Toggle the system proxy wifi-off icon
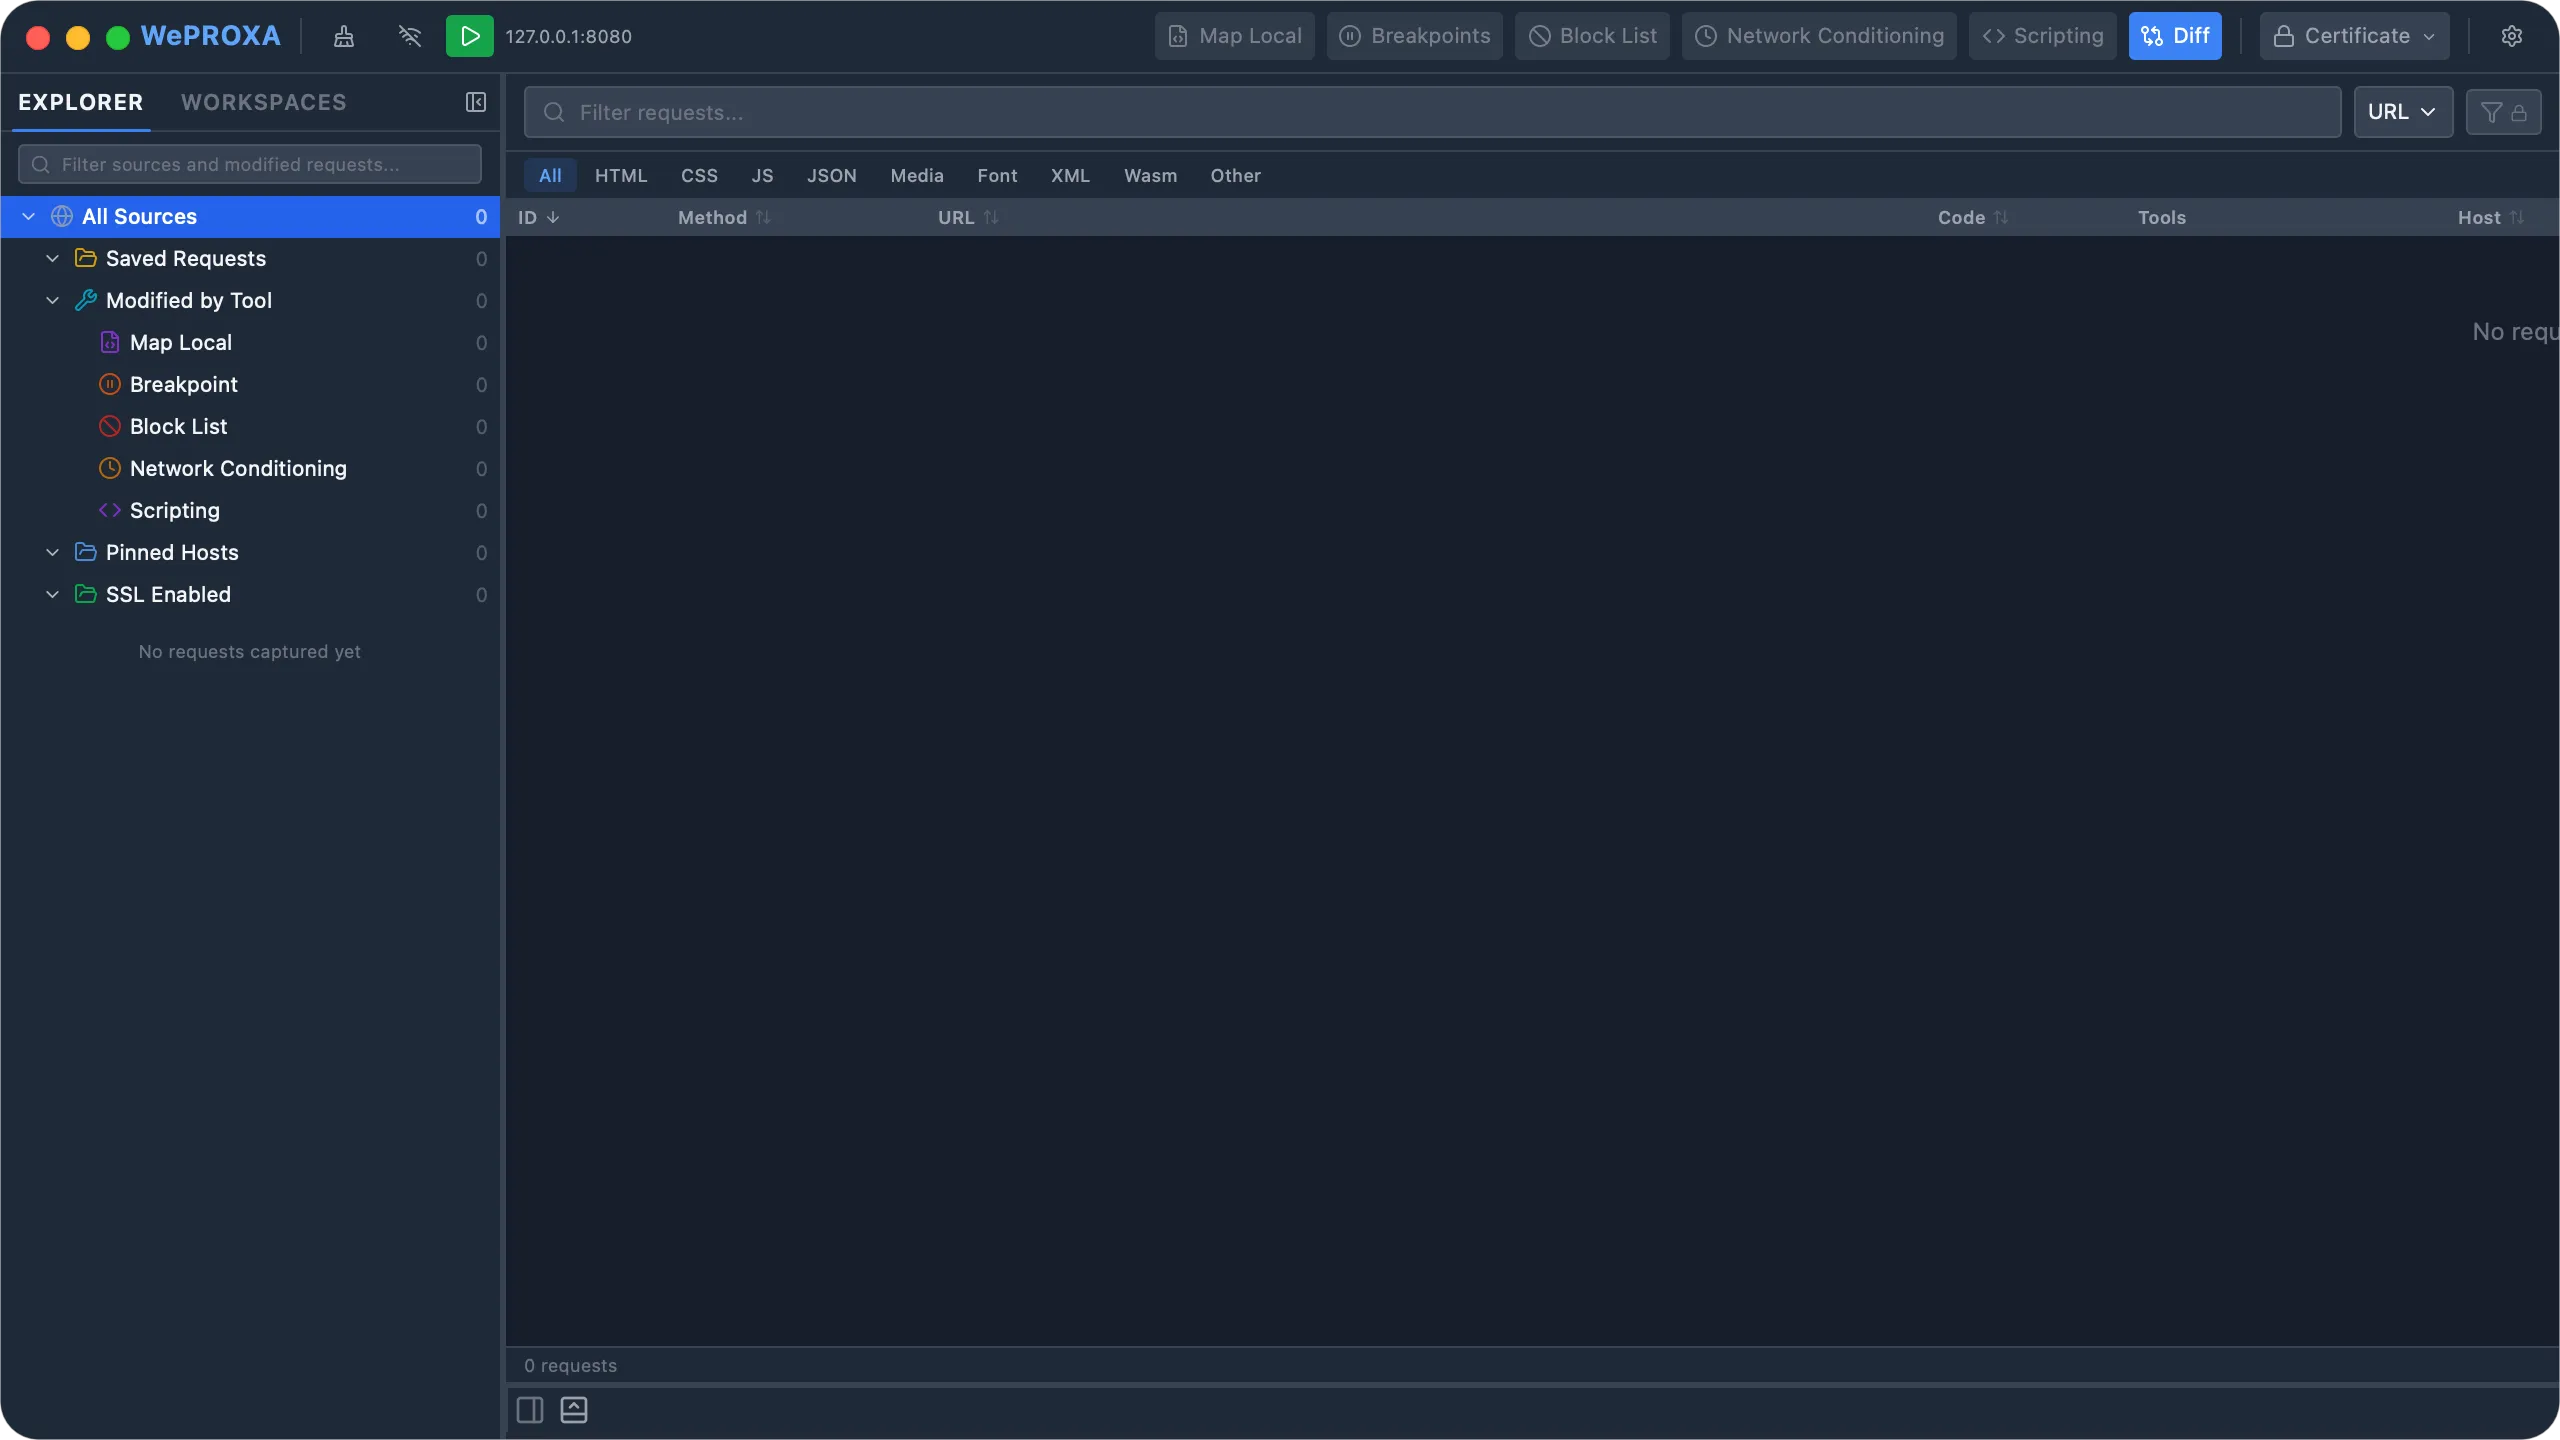The height and width of the screenshot is (1440, 2560). click(x=410, y=36)
